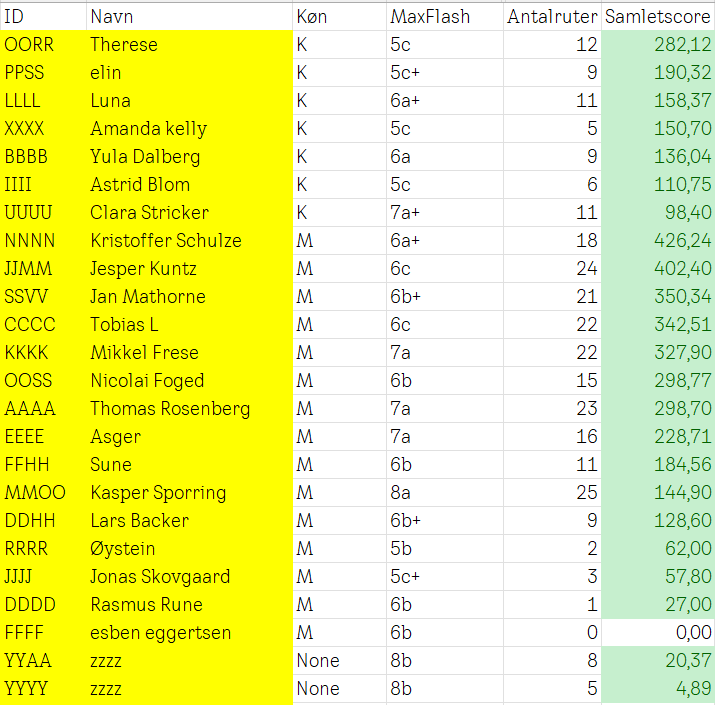Select the cell containing Kristoffer Schulze

click(x=187, y=241)
